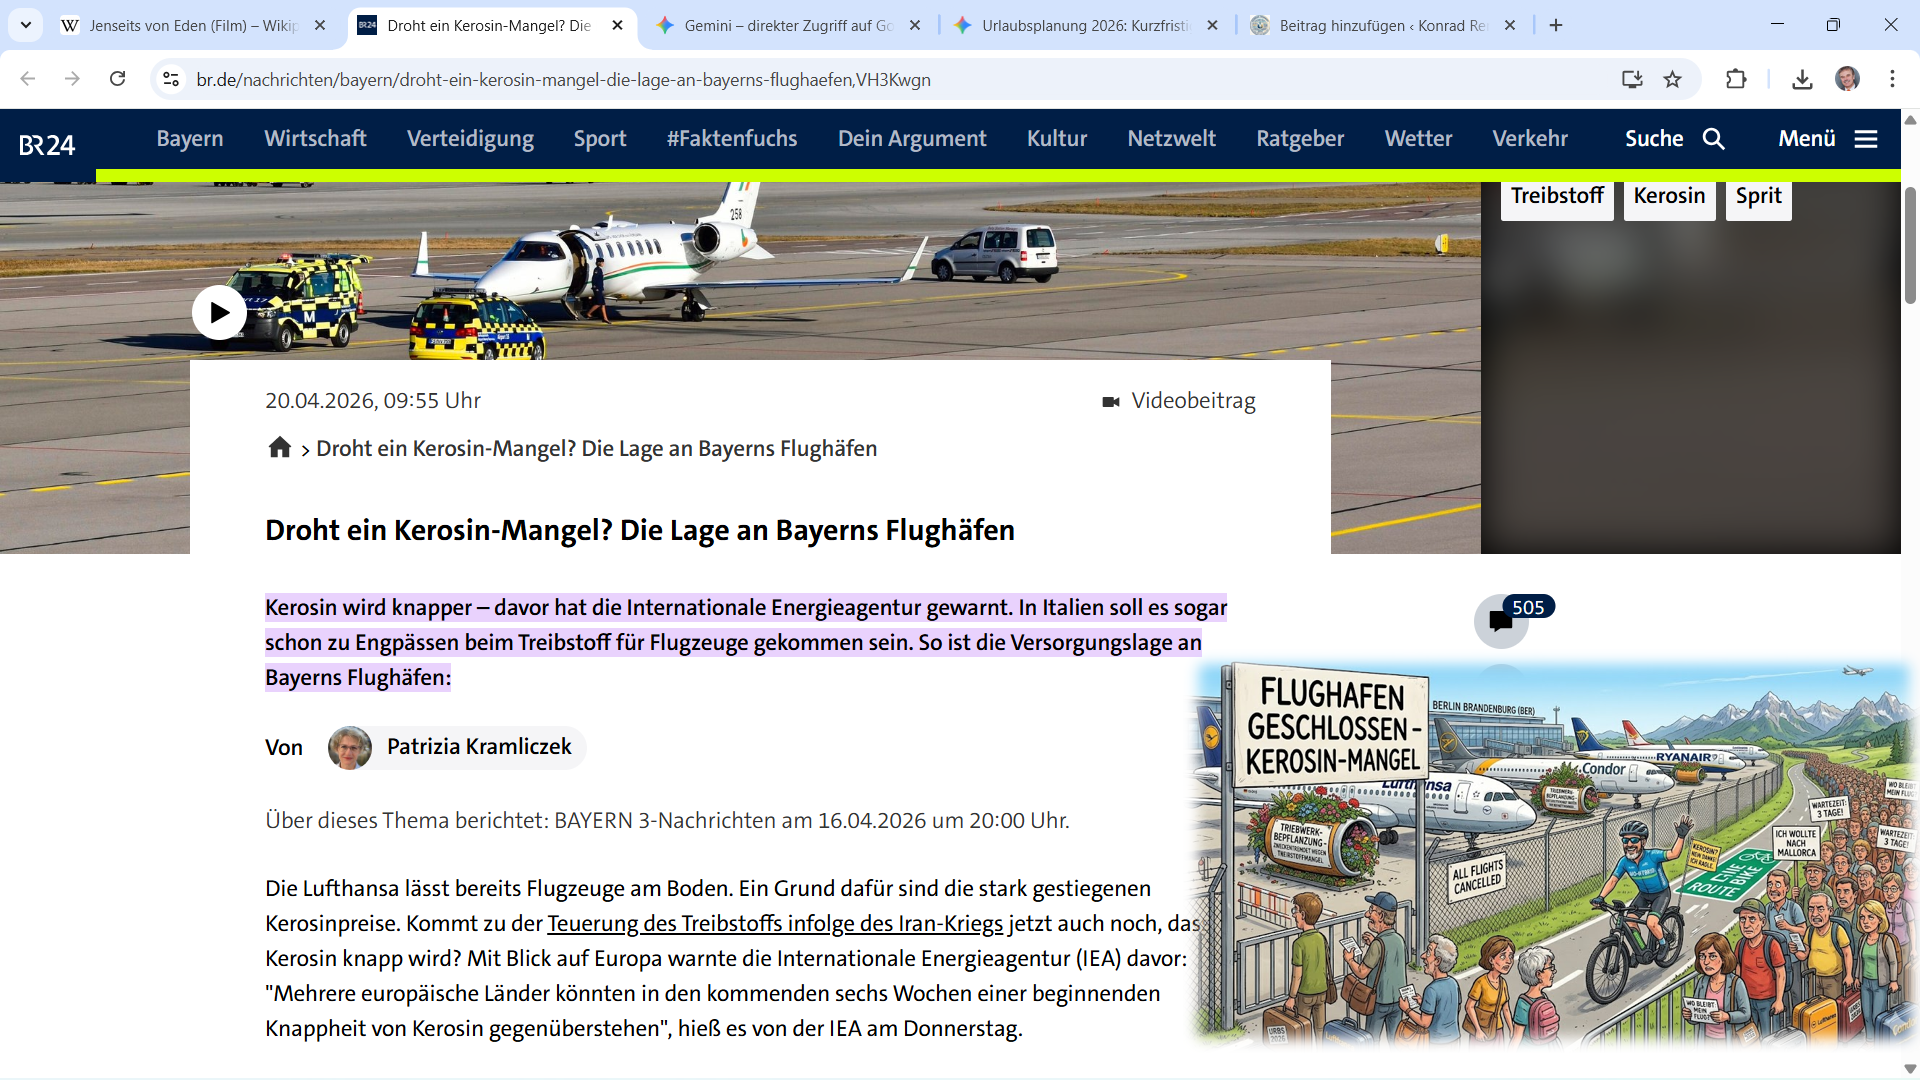This screenshot has width=1920, height=1080.
Task: Open Chrome downloads icon
Action: [x=1802, y=80]
